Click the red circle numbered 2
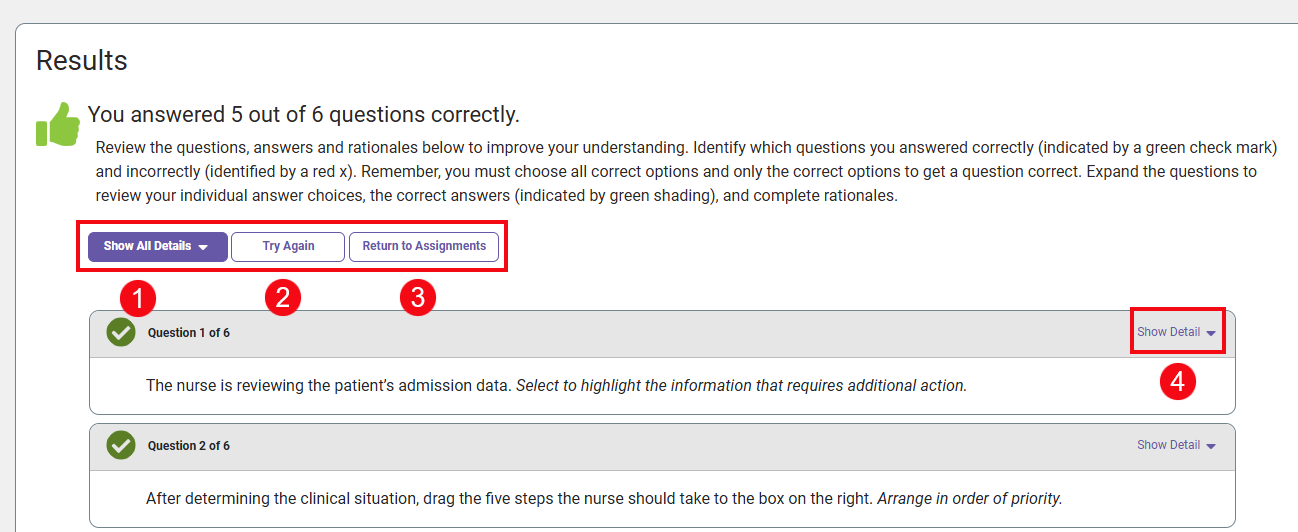This screenshot has width=1298, height=532. coord(283,298)
